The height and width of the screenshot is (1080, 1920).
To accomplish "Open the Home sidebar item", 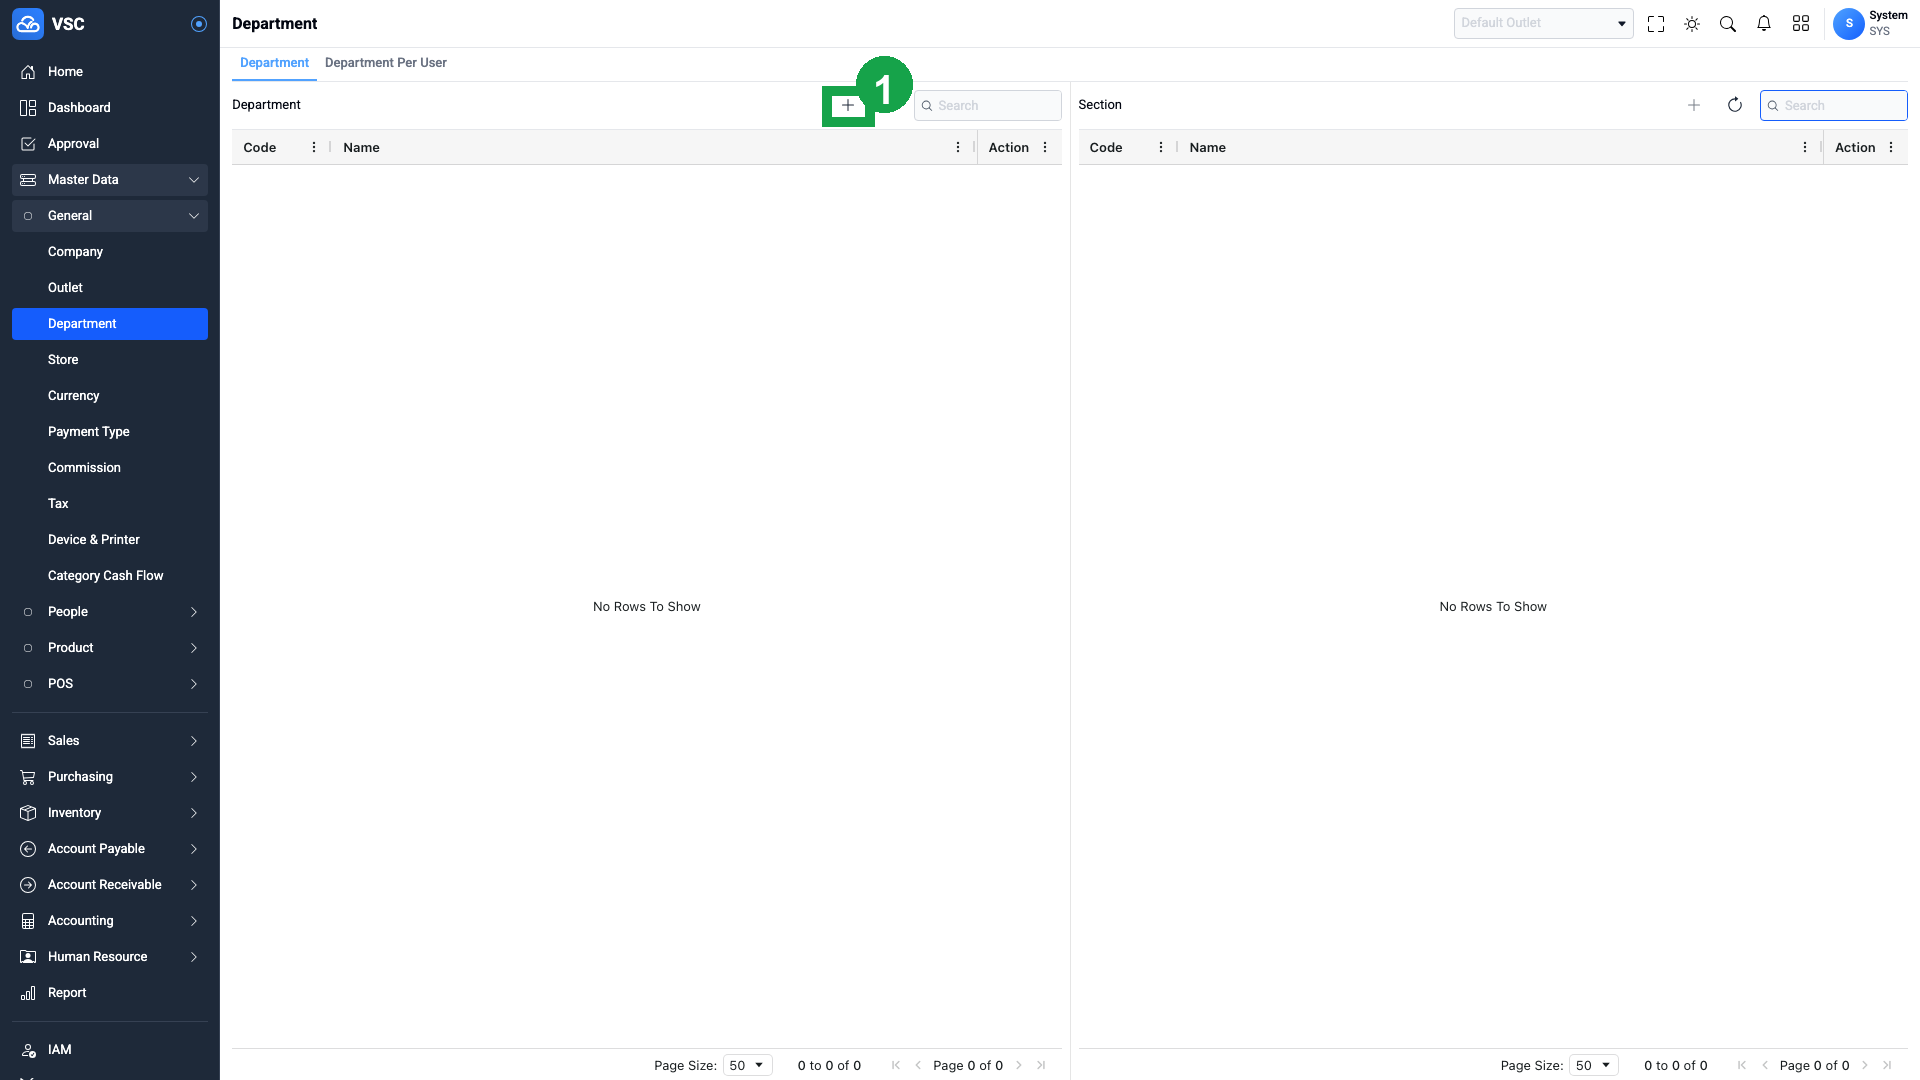I will pos(110,72).
